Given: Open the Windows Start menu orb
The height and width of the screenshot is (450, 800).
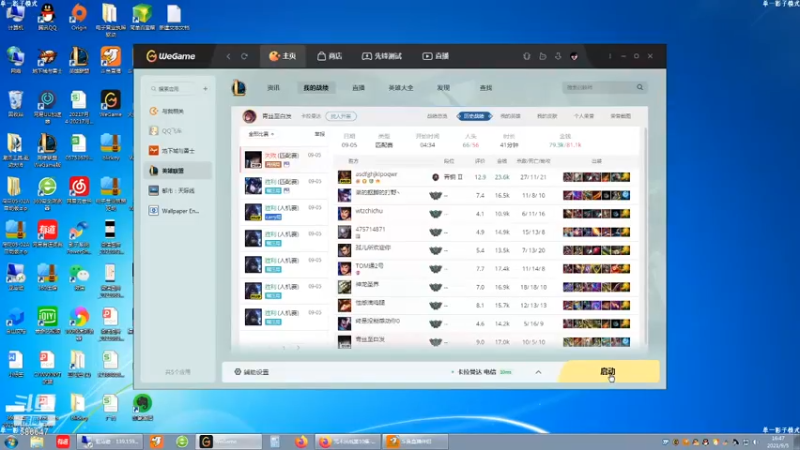Looking at the screenshot, I should (x=11, y=442).
